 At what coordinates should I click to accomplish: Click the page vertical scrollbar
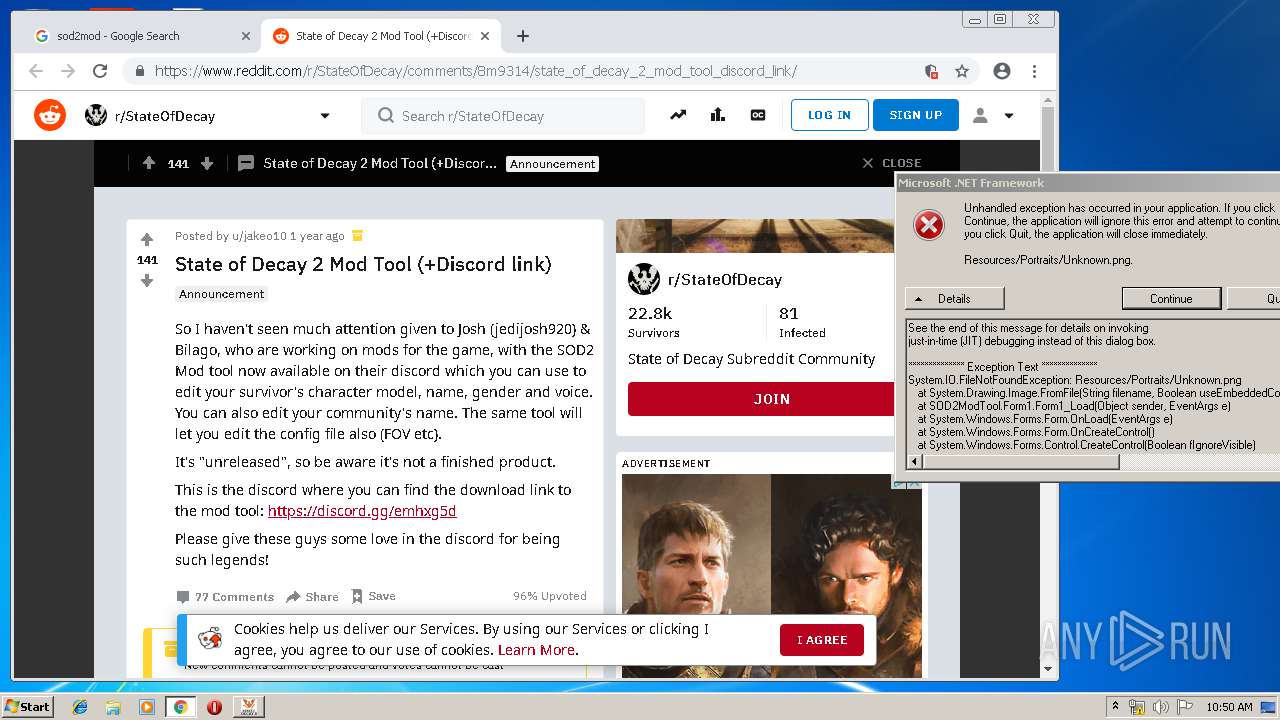pos(1048,385)
